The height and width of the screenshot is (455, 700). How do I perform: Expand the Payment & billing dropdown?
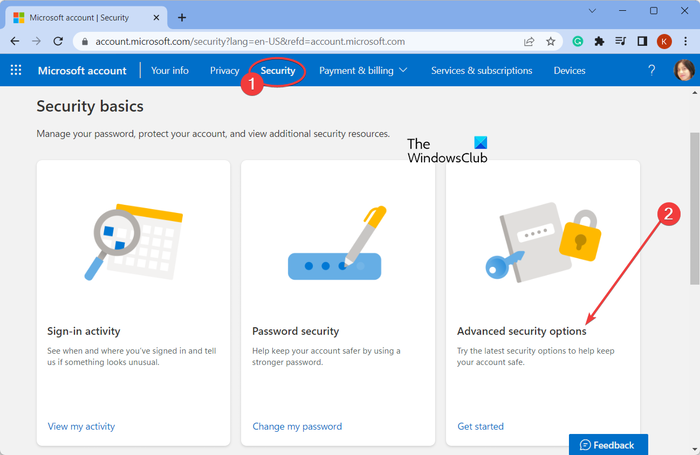[363, 71]
